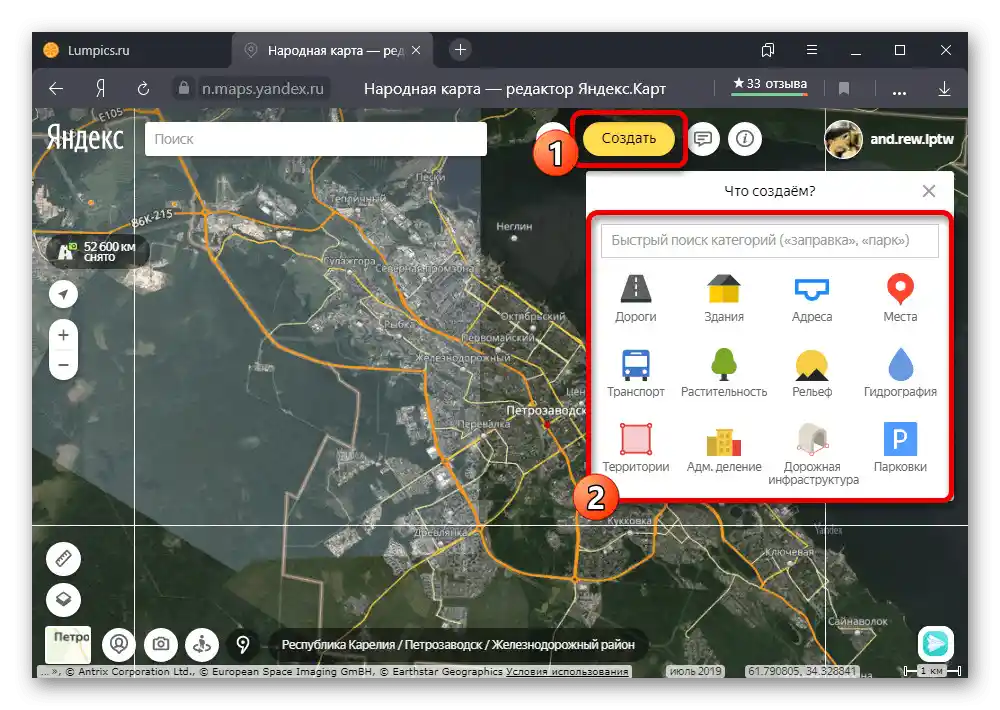The height and width of the screenshot is (710, 1000).
Task: Zoom out with the minus button
Action: click(63, 365)
